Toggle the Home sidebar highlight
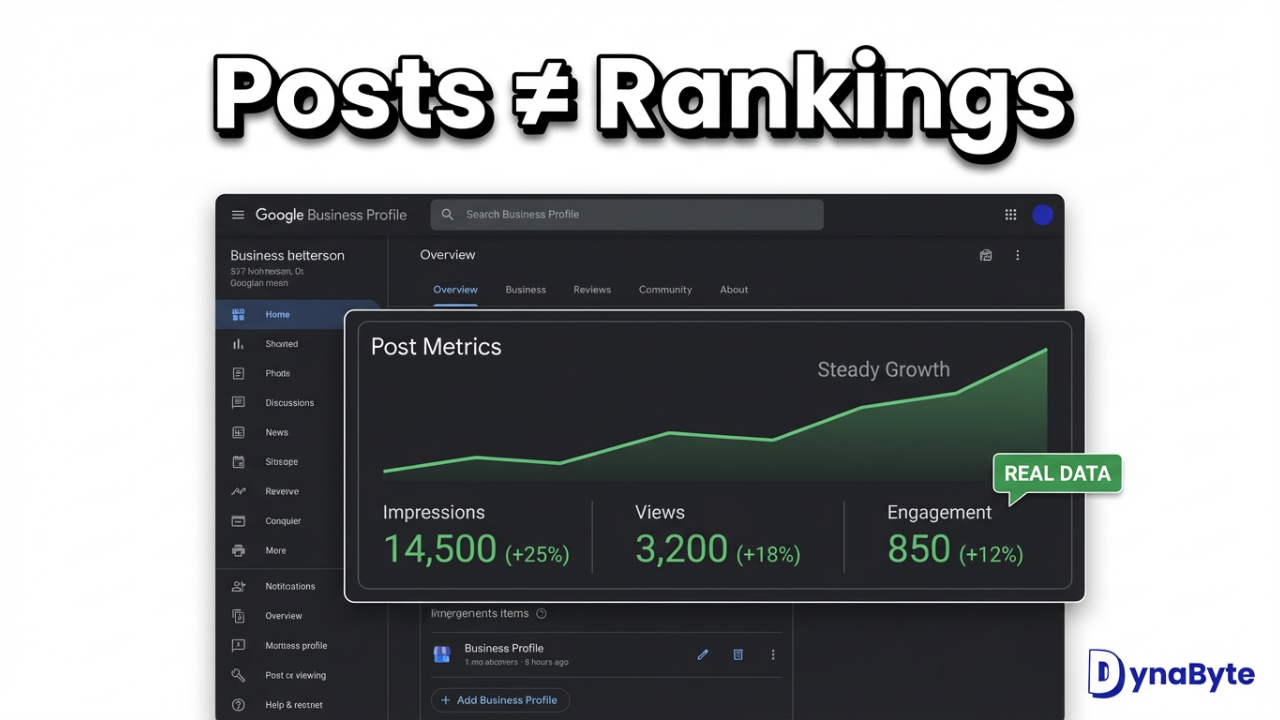 pyautogui.click(x=277, y=314)
